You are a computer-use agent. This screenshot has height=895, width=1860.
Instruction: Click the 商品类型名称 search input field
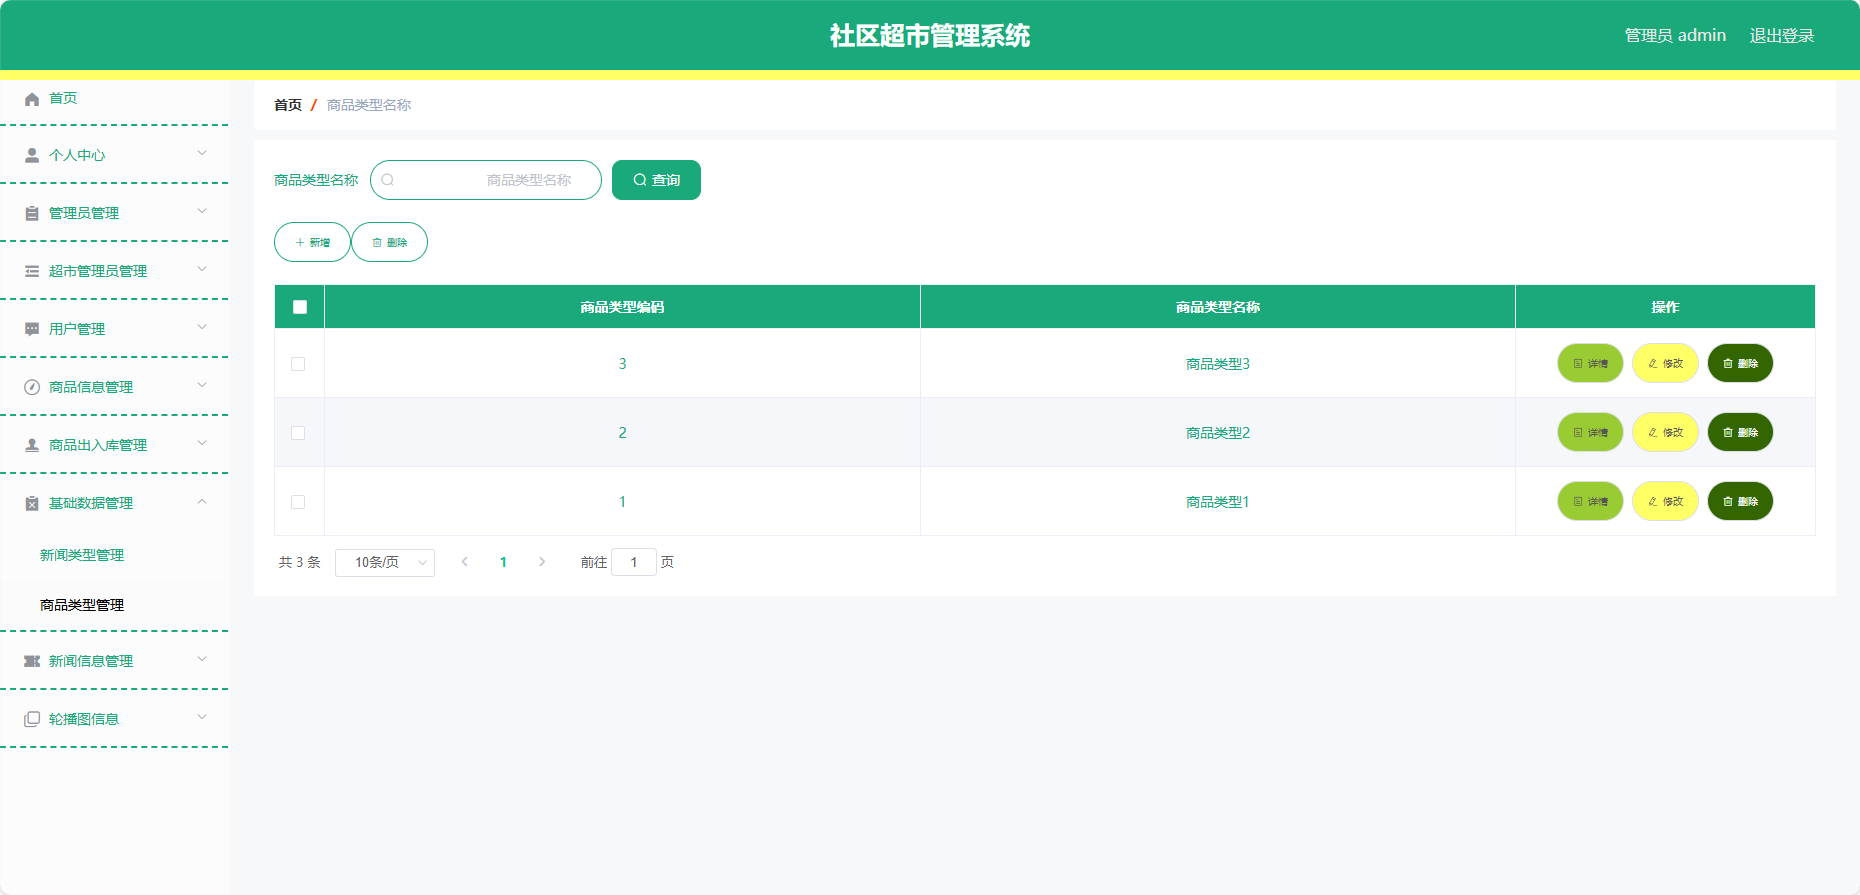click(486, 180)
